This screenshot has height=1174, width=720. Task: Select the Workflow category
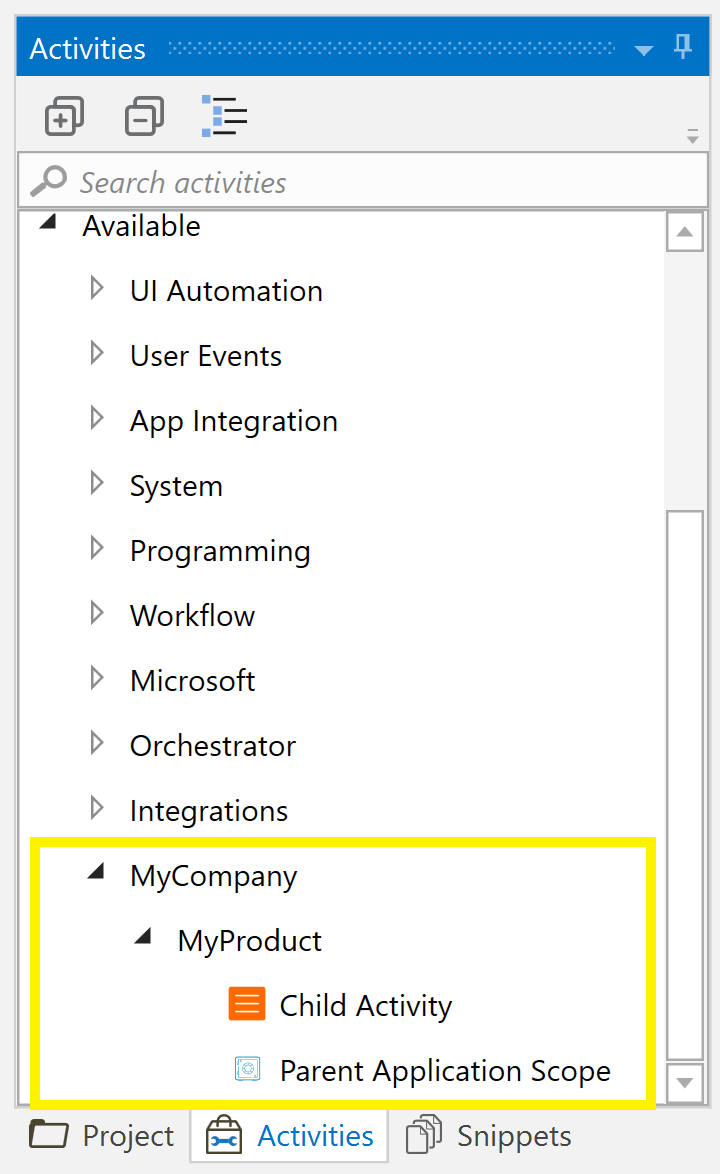click(192, 615)
